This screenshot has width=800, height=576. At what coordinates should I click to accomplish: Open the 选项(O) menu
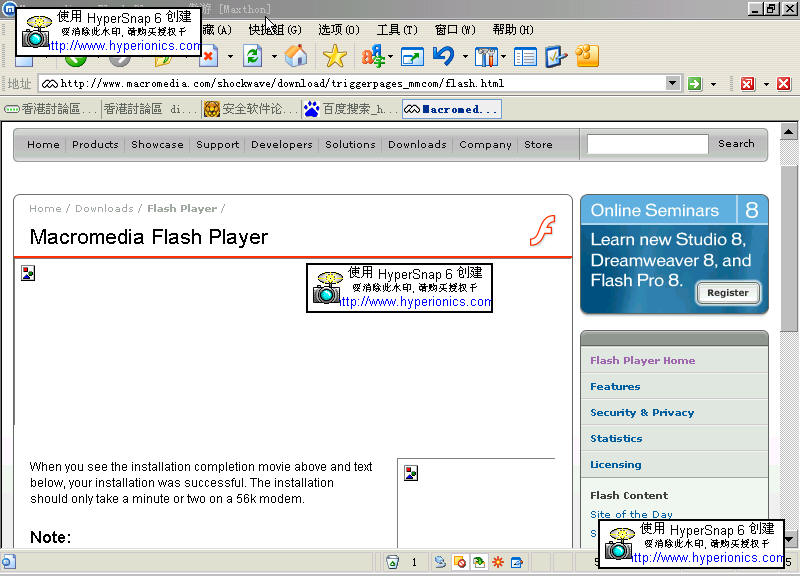click(339, 30)
